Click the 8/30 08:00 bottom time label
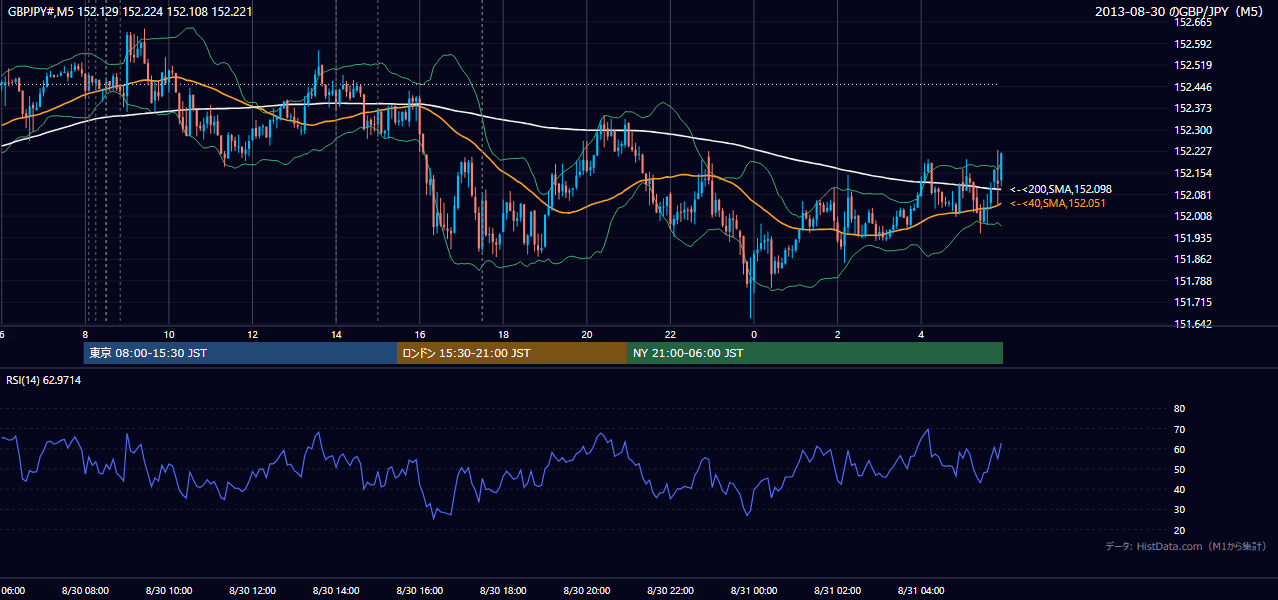The image size is (1278, 600). [84, 590]
